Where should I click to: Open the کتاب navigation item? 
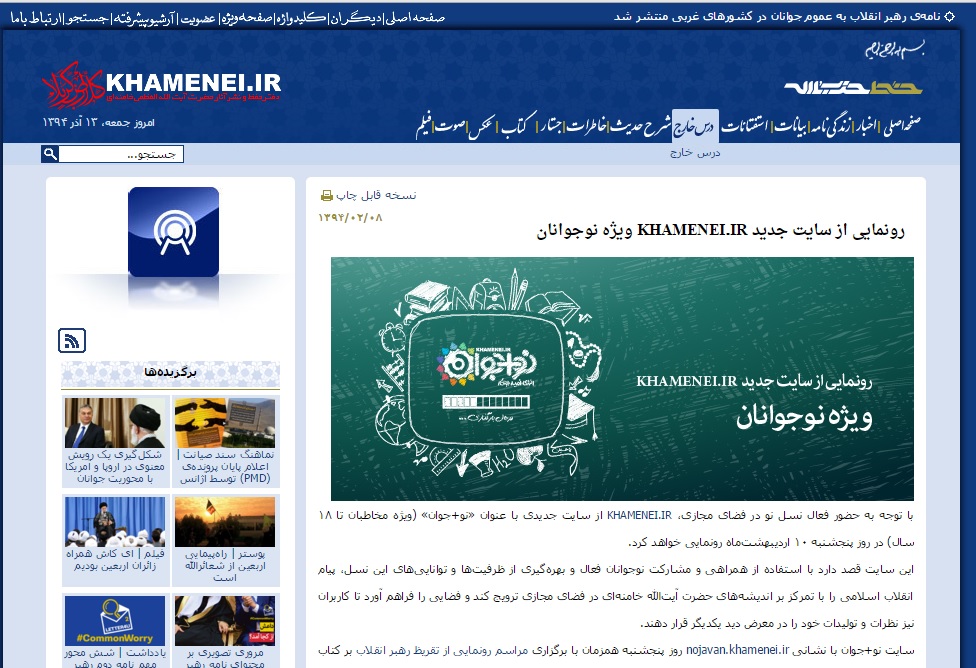[519, 126]
